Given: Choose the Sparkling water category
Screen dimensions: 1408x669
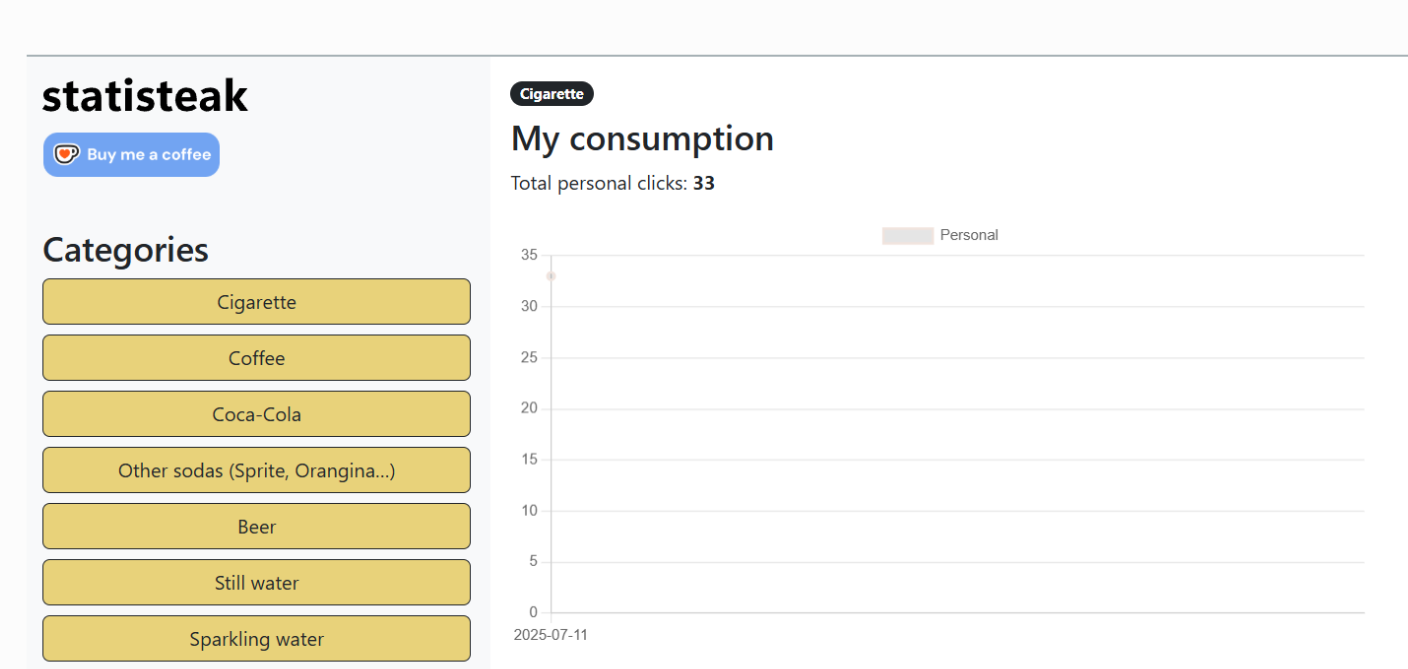Looking at the screenshot, I should [256, 638].
